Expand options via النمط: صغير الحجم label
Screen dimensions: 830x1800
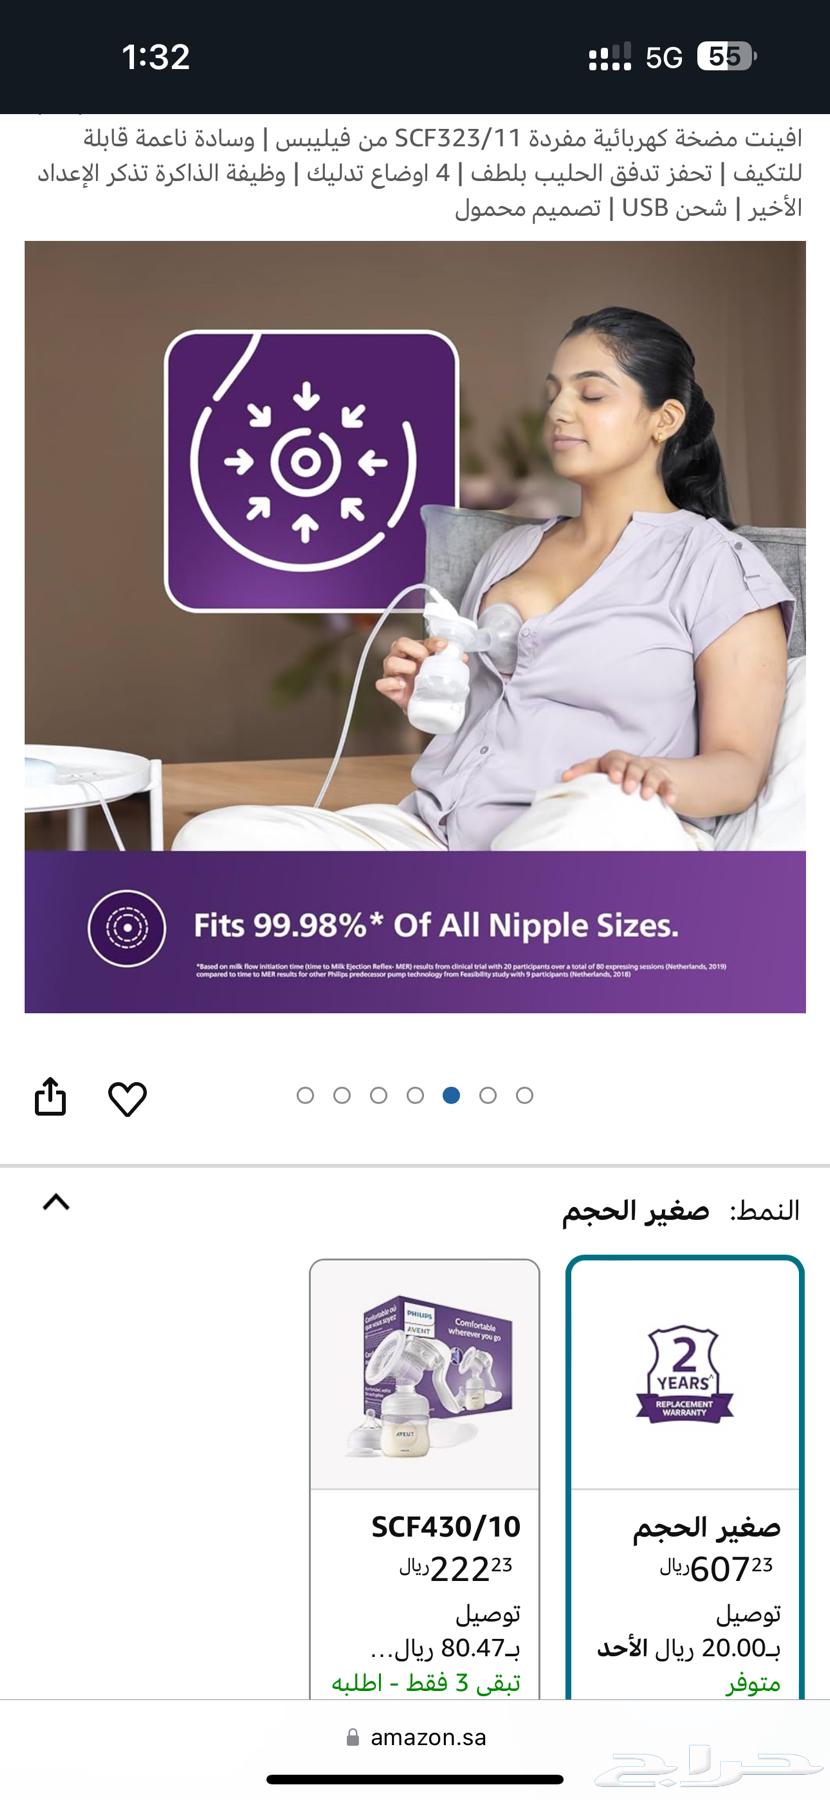point(681,1211)
